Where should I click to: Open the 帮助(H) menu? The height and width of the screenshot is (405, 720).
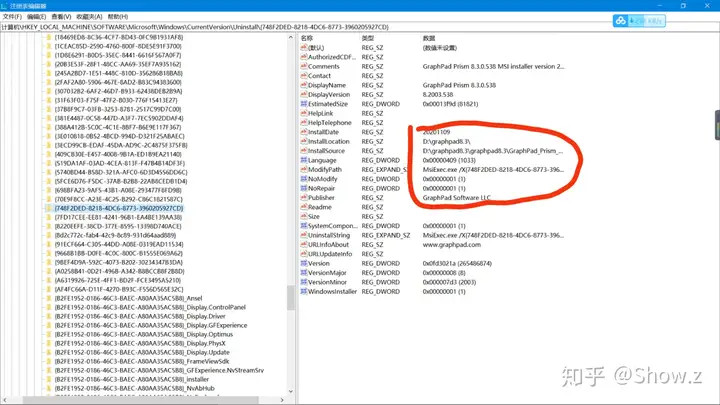(118, 17)
